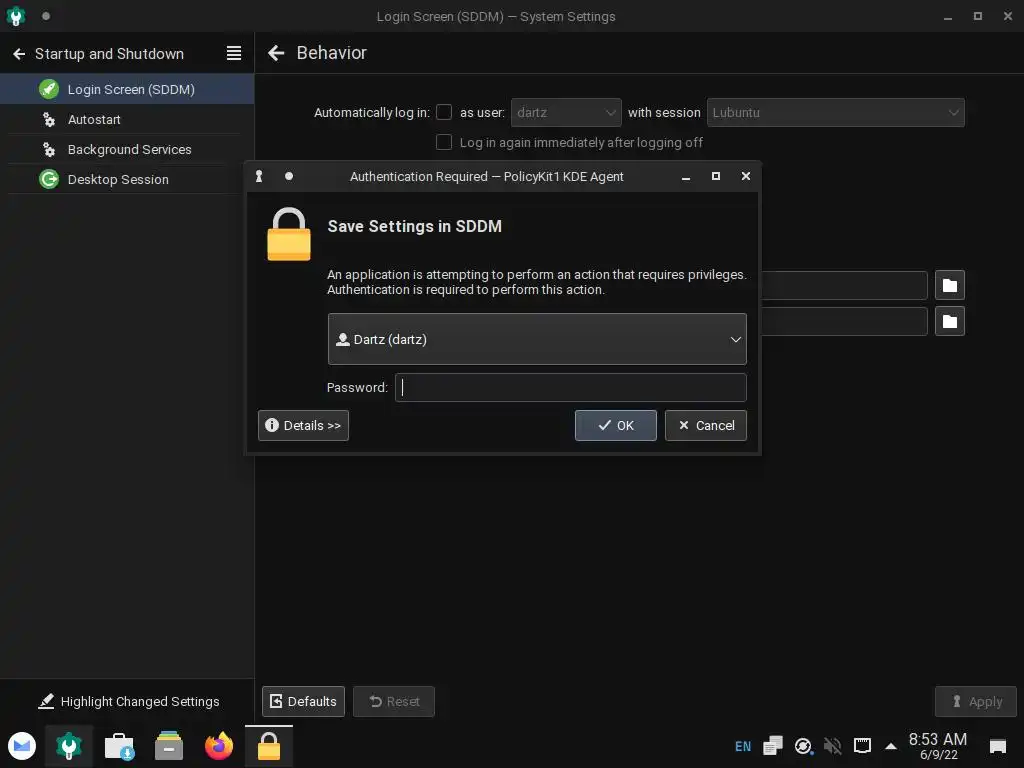
Task: Open Background Services settings
Action: coord(127,150)
